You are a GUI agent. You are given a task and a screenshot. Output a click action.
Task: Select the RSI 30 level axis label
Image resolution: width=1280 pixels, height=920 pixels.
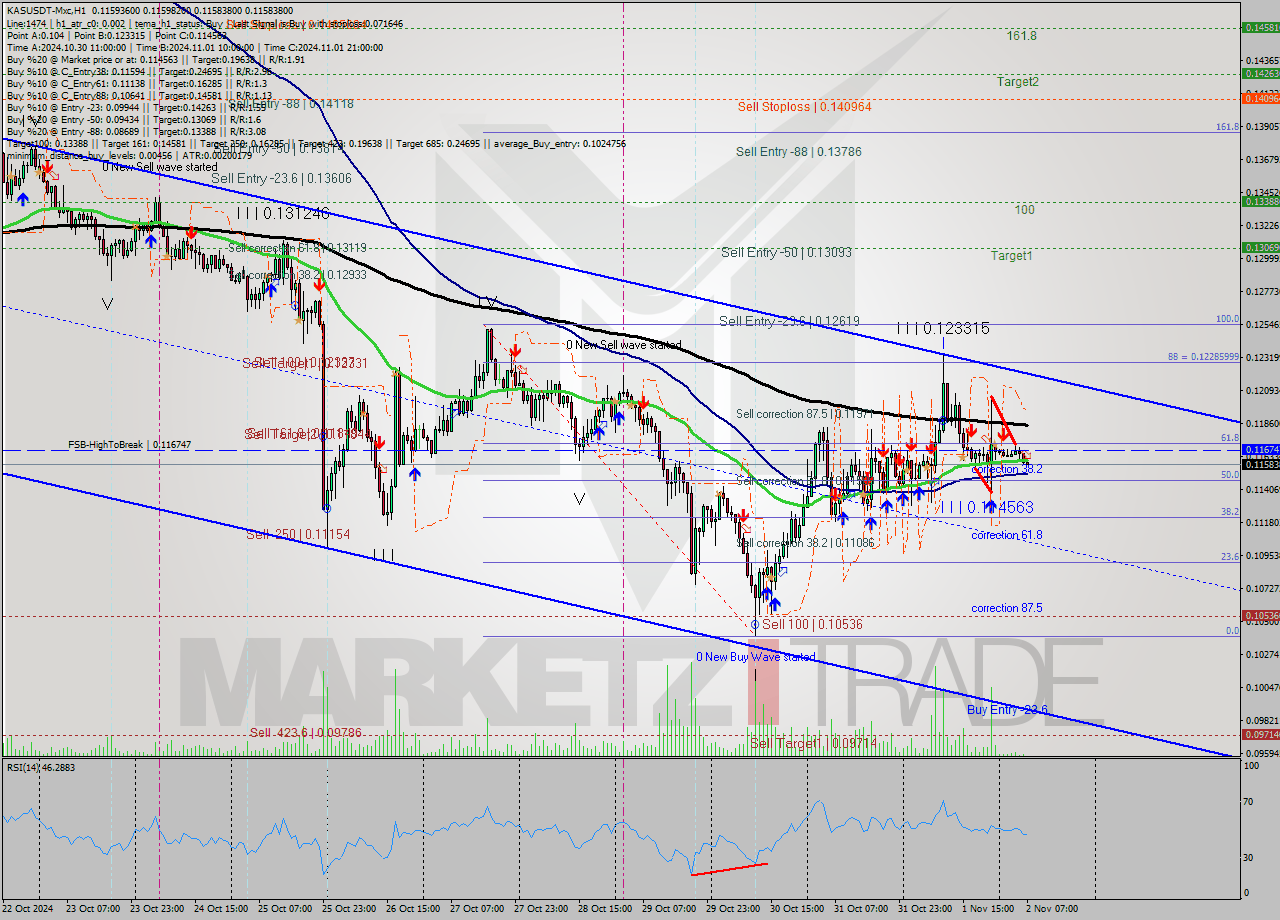1248,857
